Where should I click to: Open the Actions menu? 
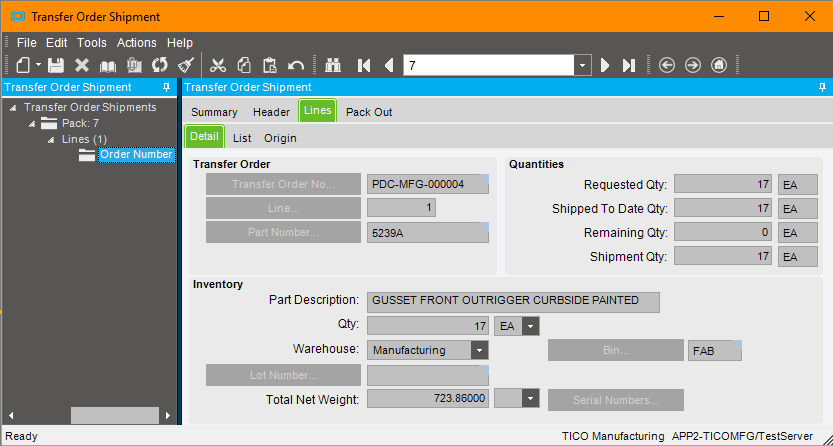(137, 43)
